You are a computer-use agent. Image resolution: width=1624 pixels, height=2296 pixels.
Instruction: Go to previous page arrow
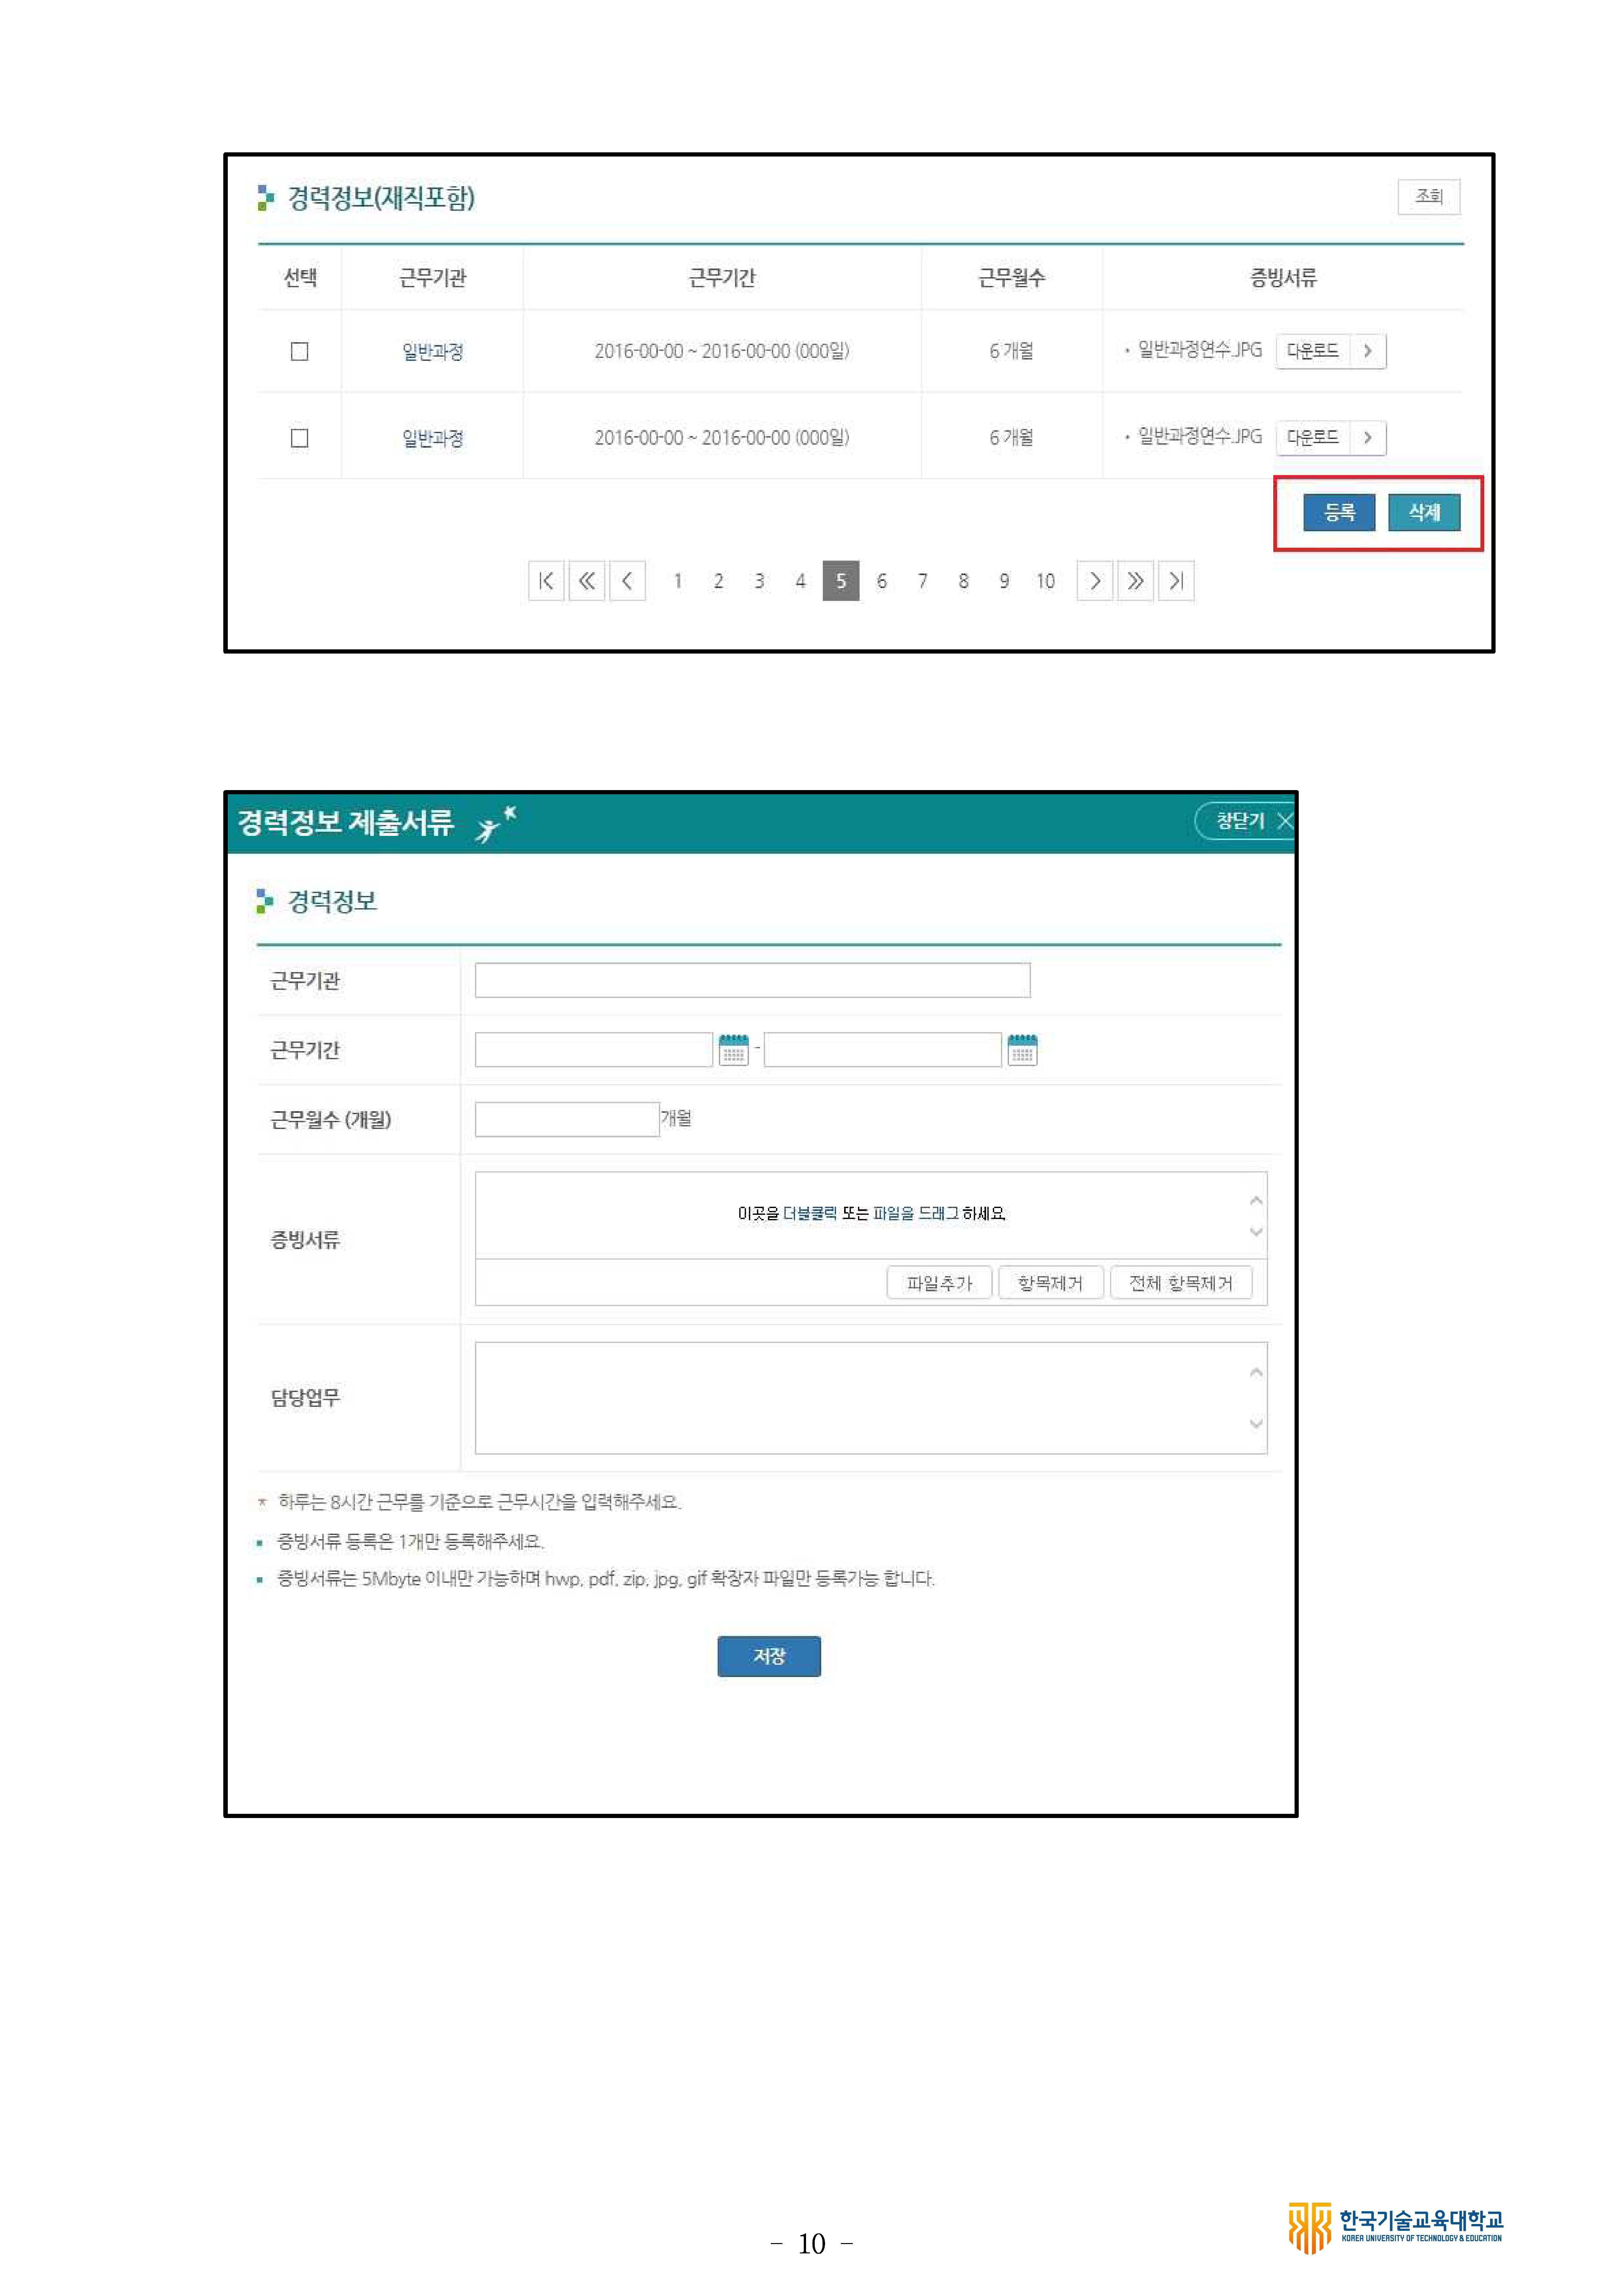[x=627, y=581]
